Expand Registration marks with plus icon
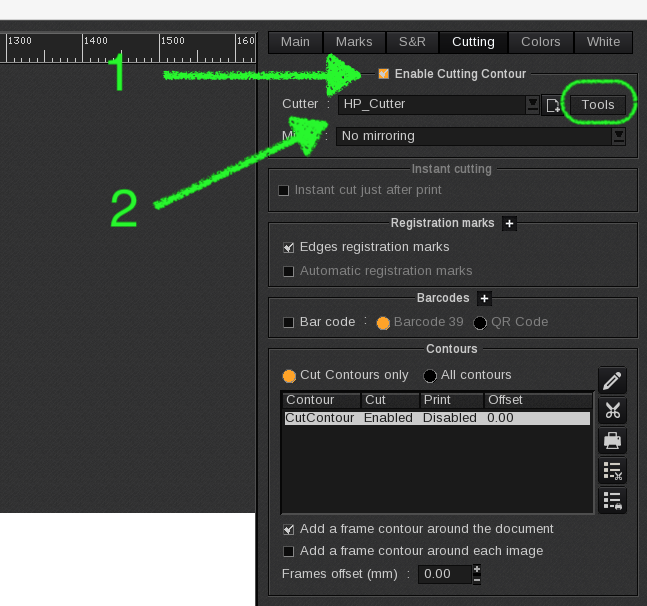This screenshot has height=606, width=647. (x=509, y=223)
